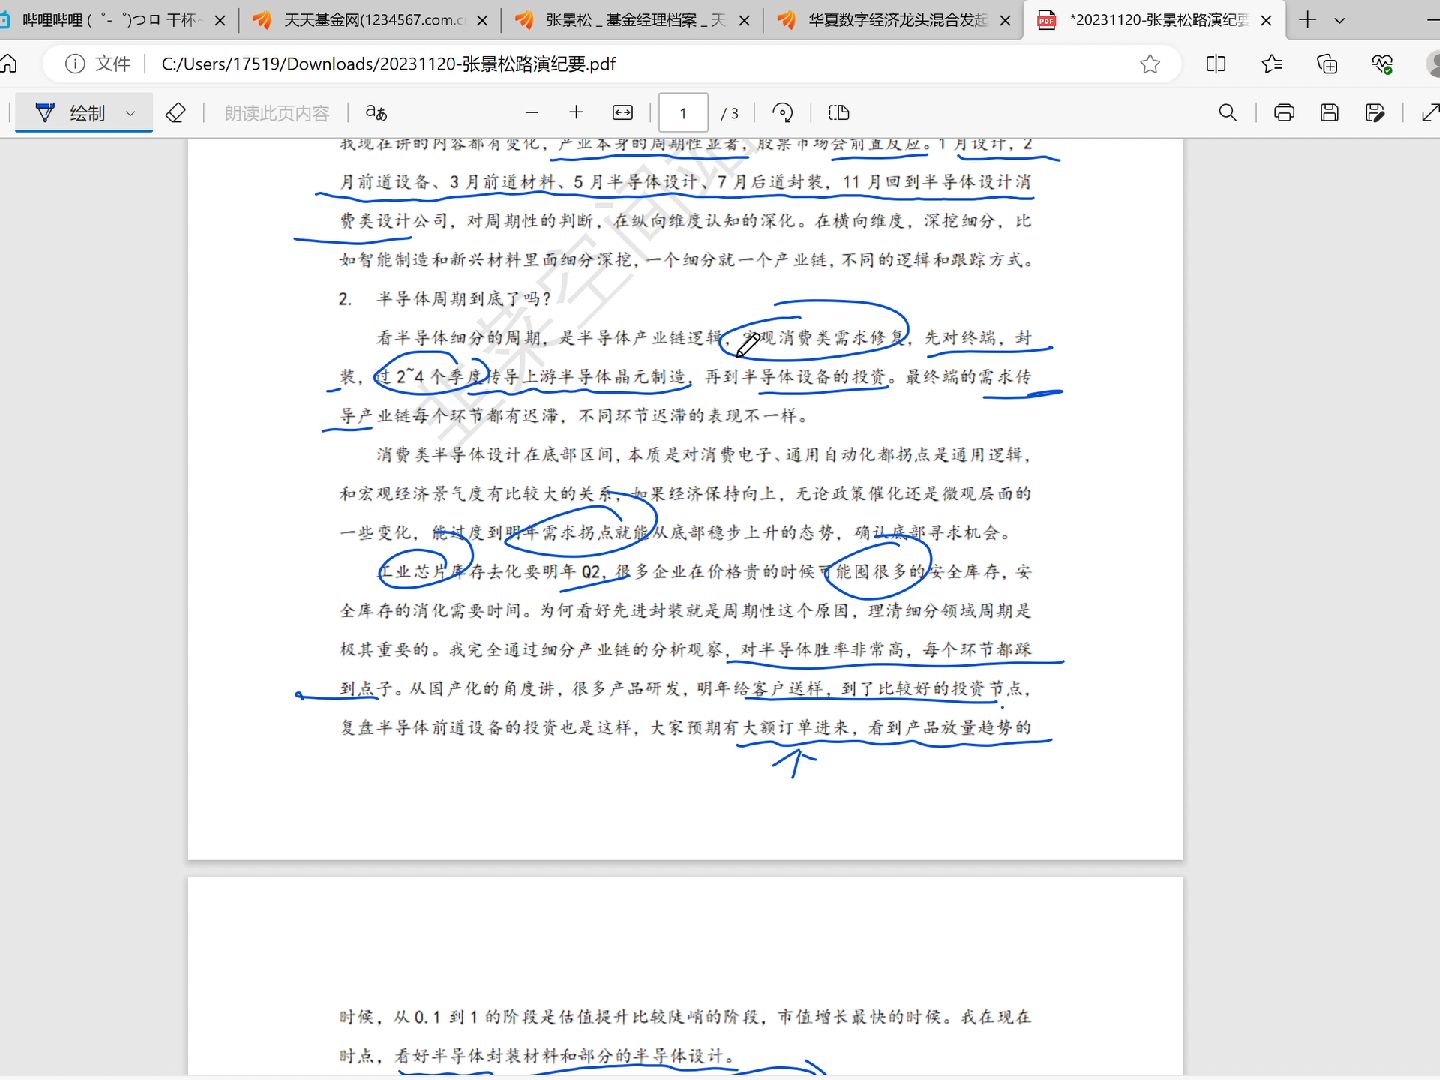Open the Collections icon
This screenshot has width=1440, height=1080.
1327,64
